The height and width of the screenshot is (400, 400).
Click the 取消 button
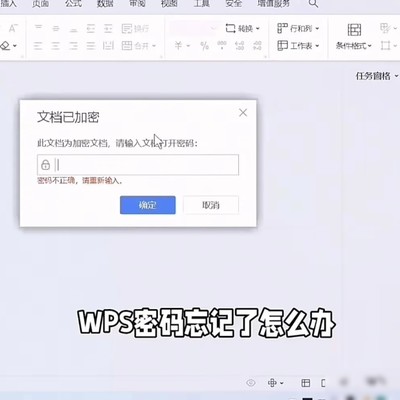(211, 205)
